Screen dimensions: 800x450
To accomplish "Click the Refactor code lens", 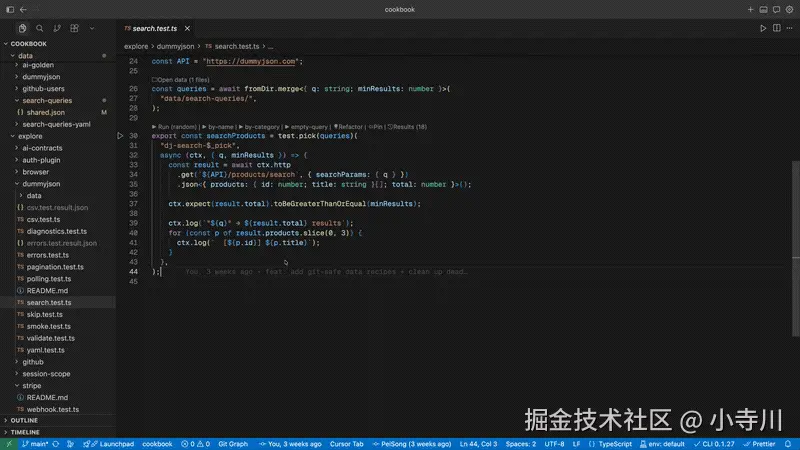I will (348, 127).
